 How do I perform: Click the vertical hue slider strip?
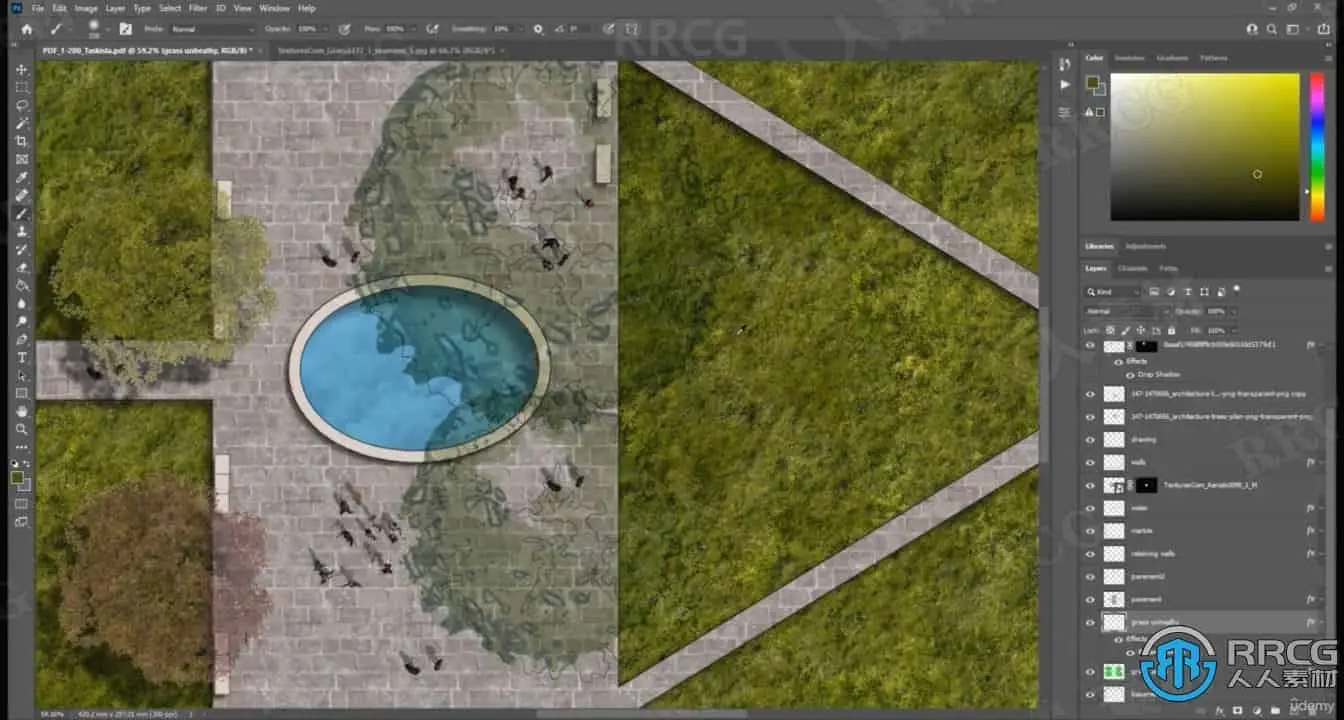(x=1317, y=145)
